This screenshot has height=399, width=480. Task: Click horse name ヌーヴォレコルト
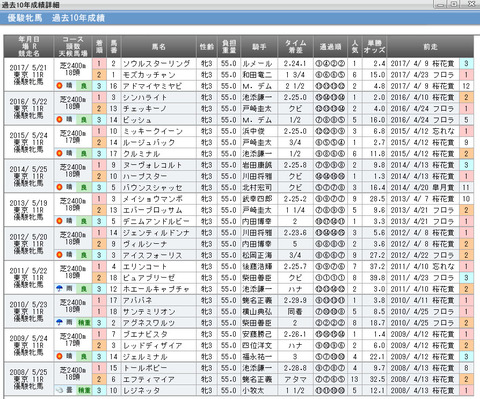[152, 165]
